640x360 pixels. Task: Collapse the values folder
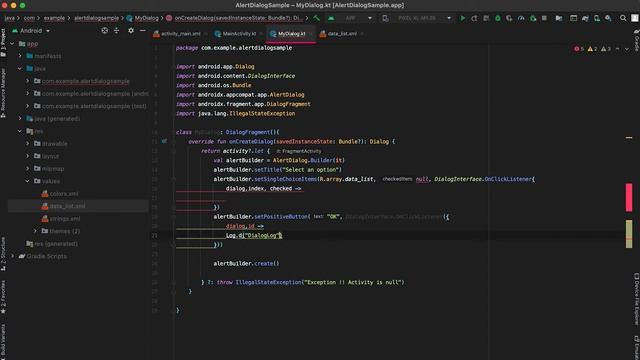tap(28, 181)
